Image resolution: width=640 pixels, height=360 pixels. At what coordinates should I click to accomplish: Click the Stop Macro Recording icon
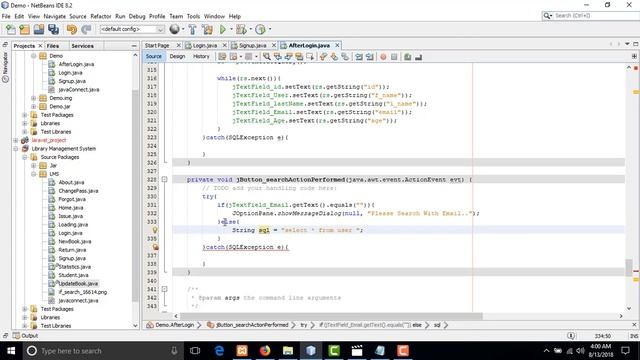(x=394, y=57)
